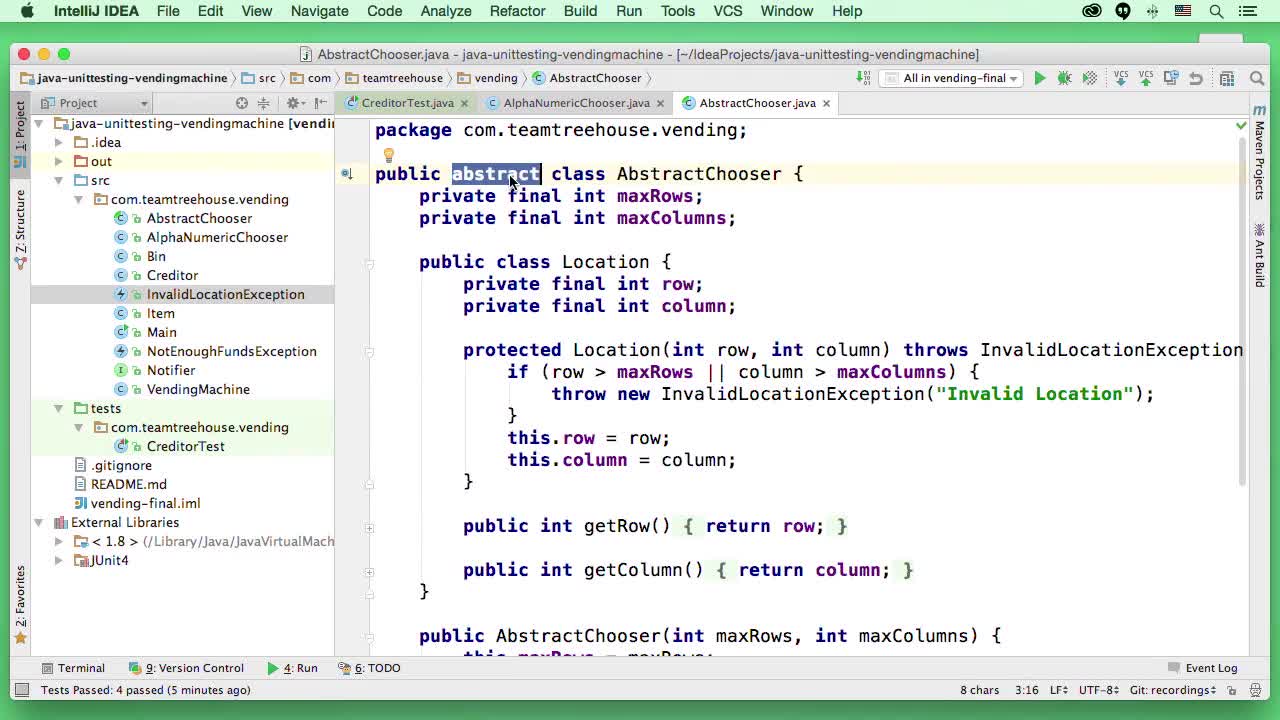Open the Version Control tool window
The height and width of the screenshot is (720, 1280).
click(x=190, y=668)
